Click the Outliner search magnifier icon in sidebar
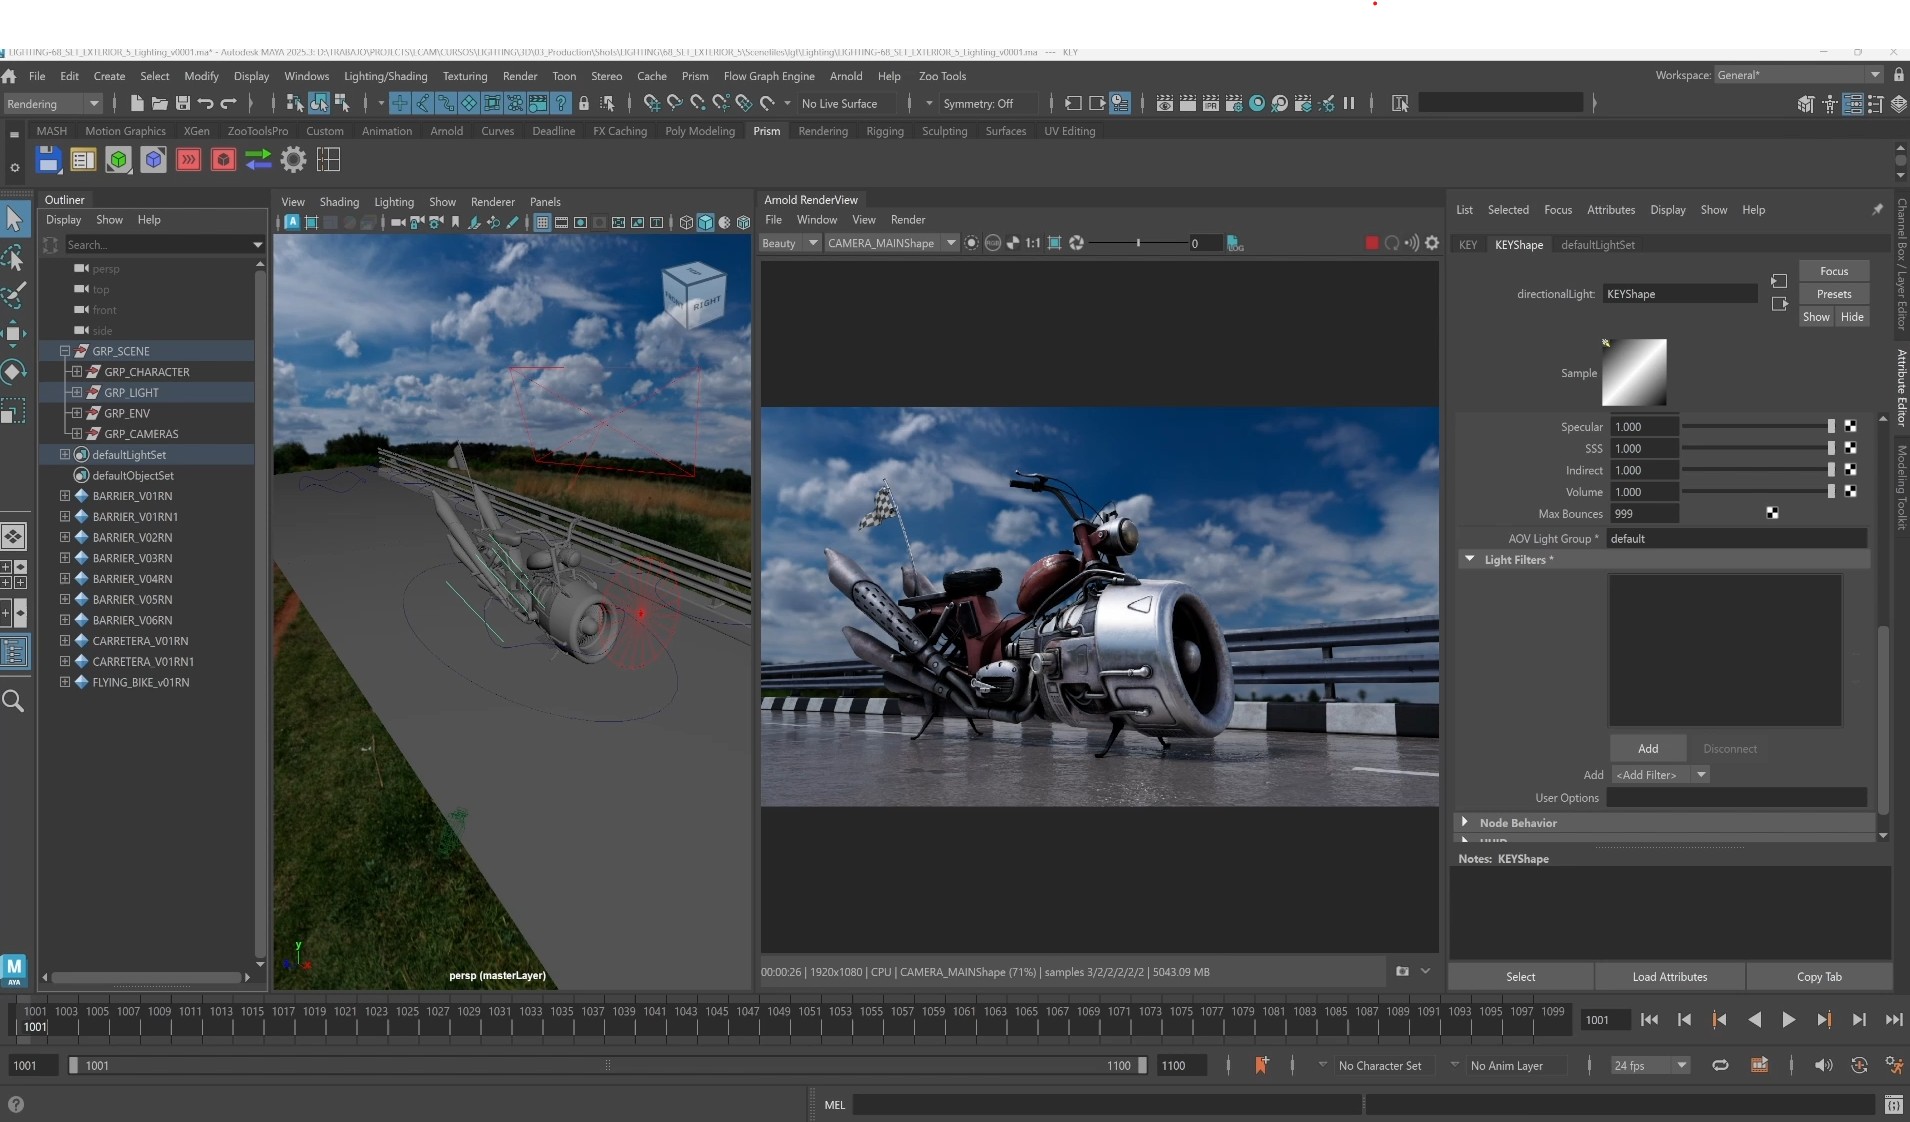1910x1122 pixels. 14,701
